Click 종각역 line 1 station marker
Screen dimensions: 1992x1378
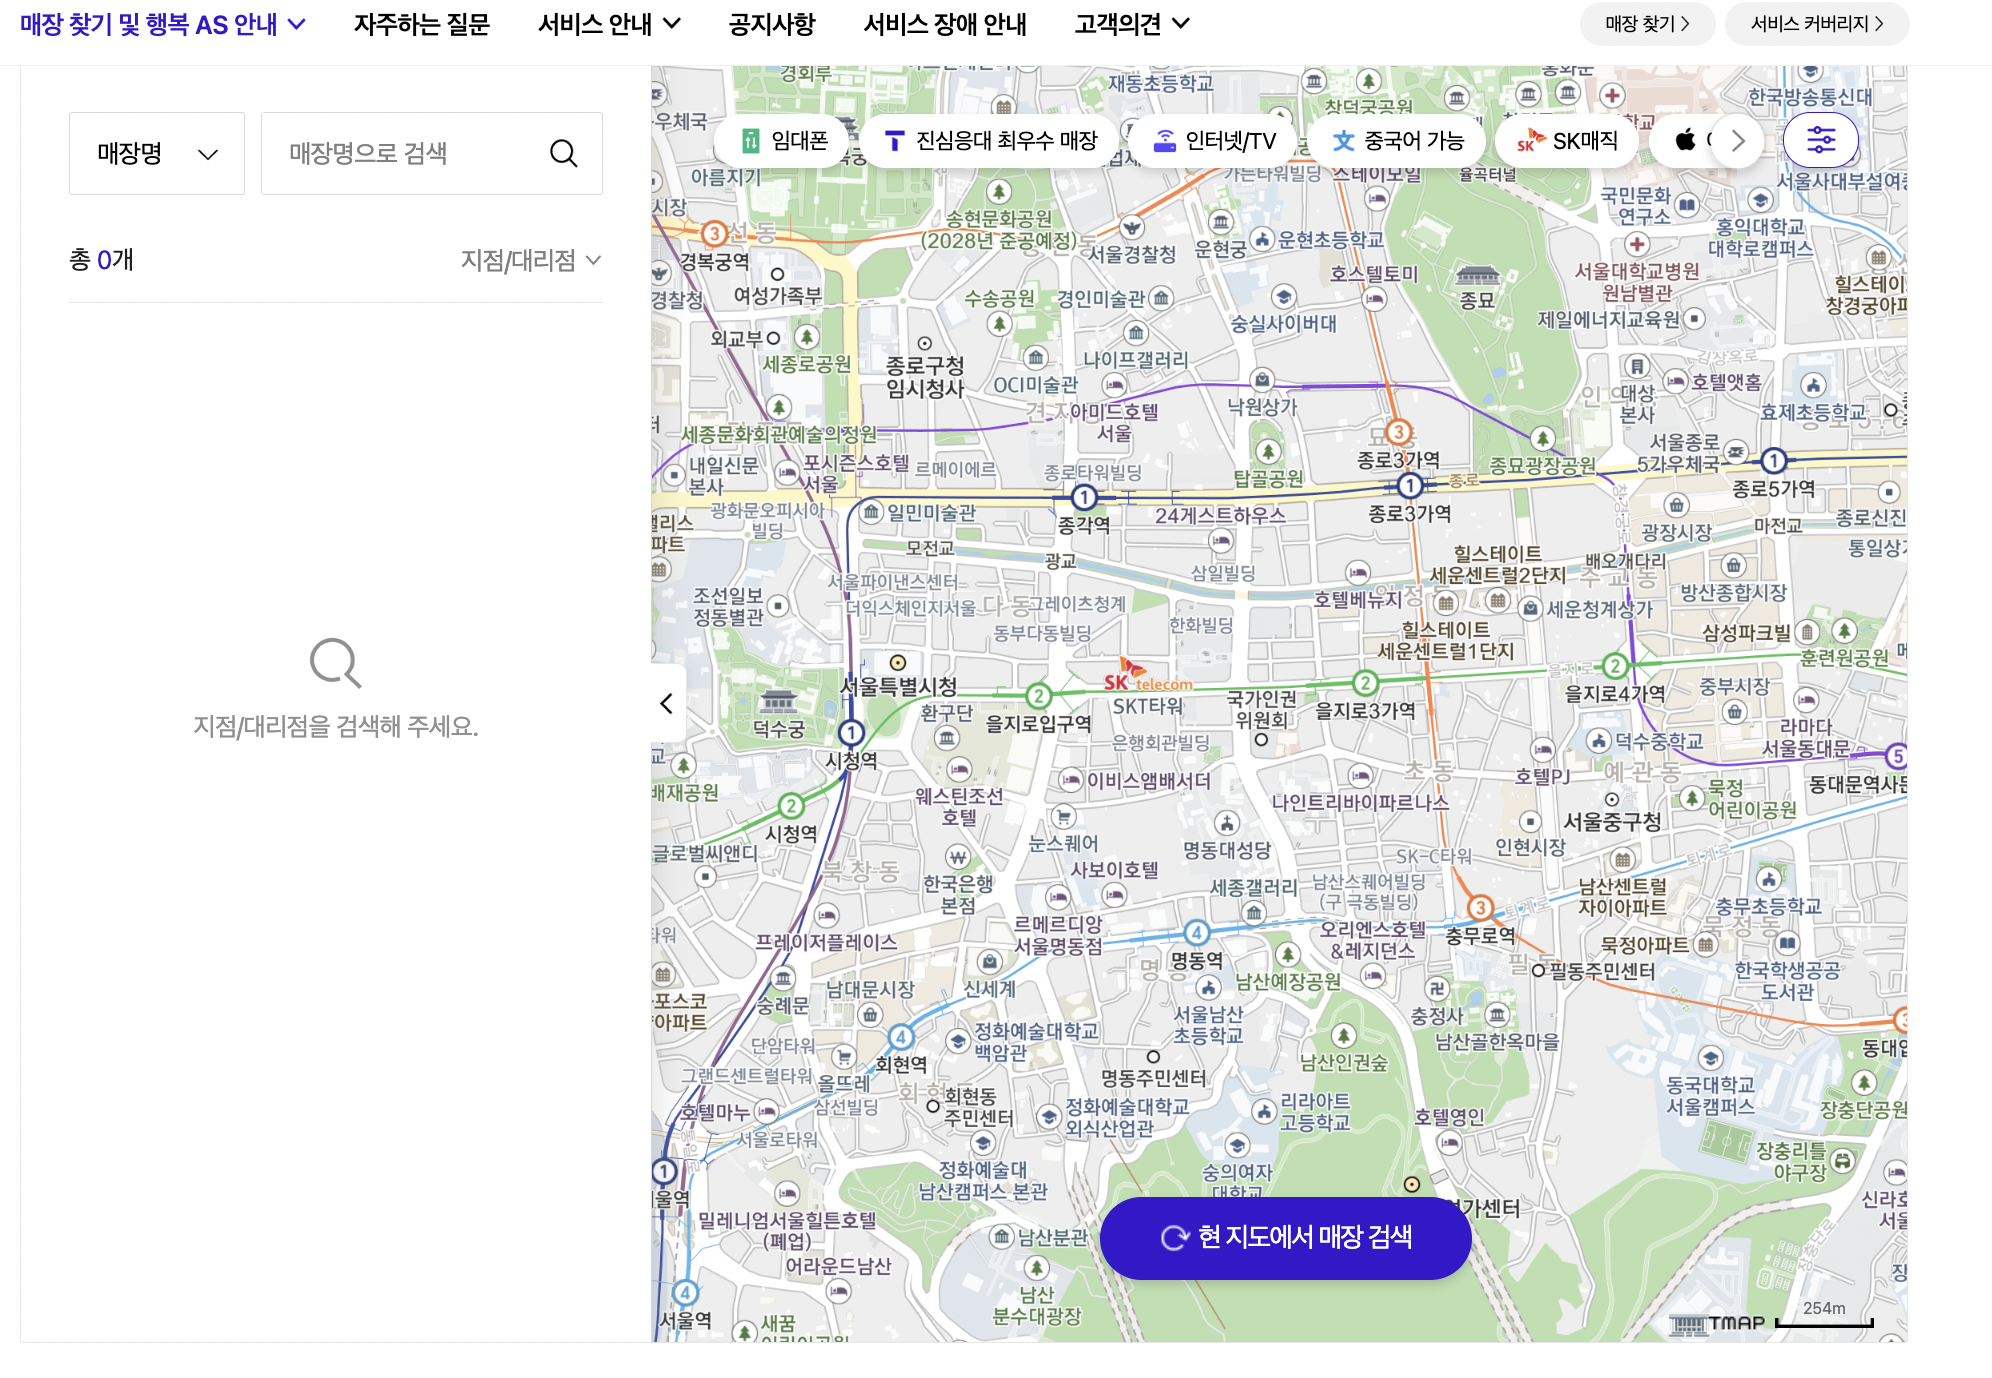pos(1084,497)
